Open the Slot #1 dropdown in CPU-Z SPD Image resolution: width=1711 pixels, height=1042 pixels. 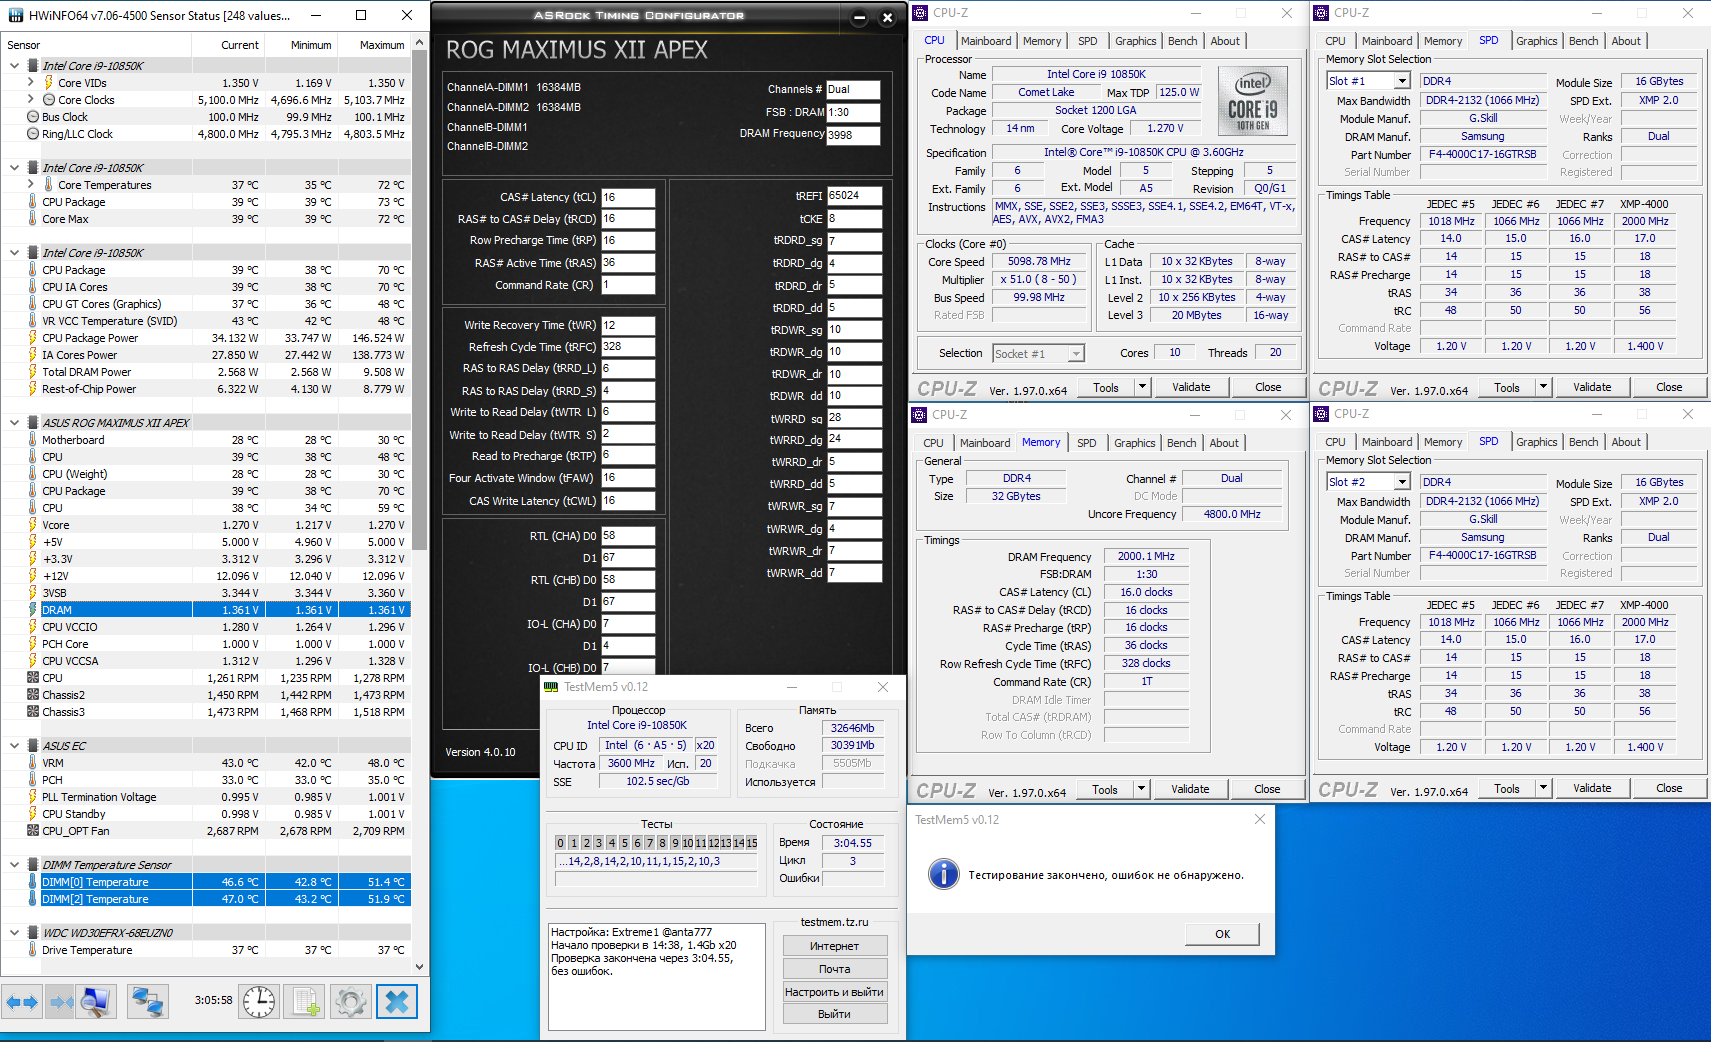pyautogui.click(x=1402, y=81)
